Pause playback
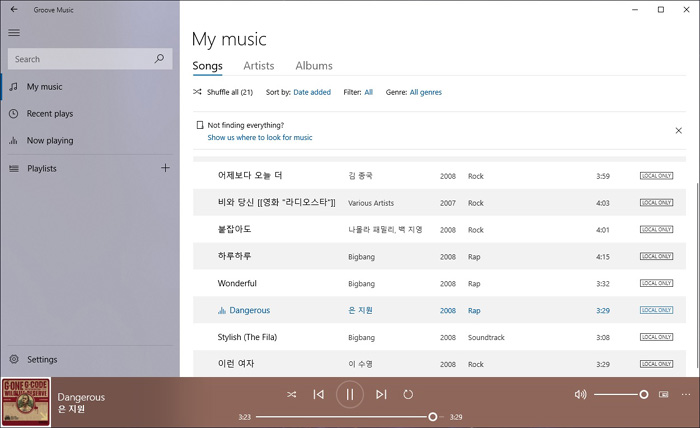This screenshot has width=700, height=428. (350, 394)
